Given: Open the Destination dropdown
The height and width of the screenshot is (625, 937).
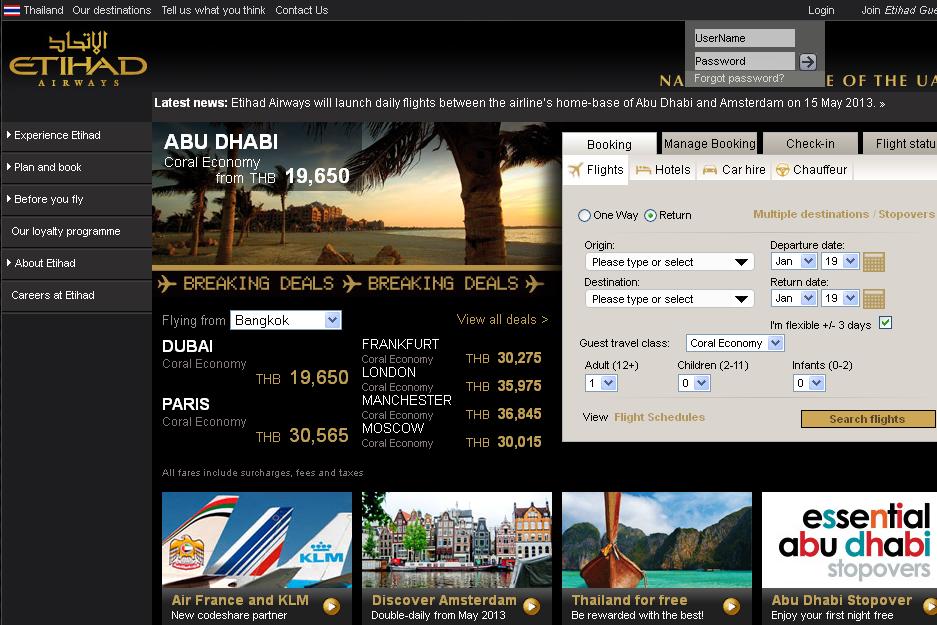Looking at the screenshot, I should (x=669, y=299).
